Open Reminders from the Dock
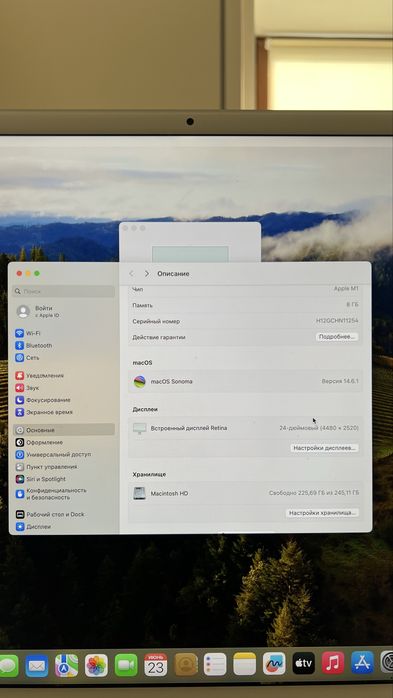Screen dimensions: 393x698 click(x=215, y=665)
